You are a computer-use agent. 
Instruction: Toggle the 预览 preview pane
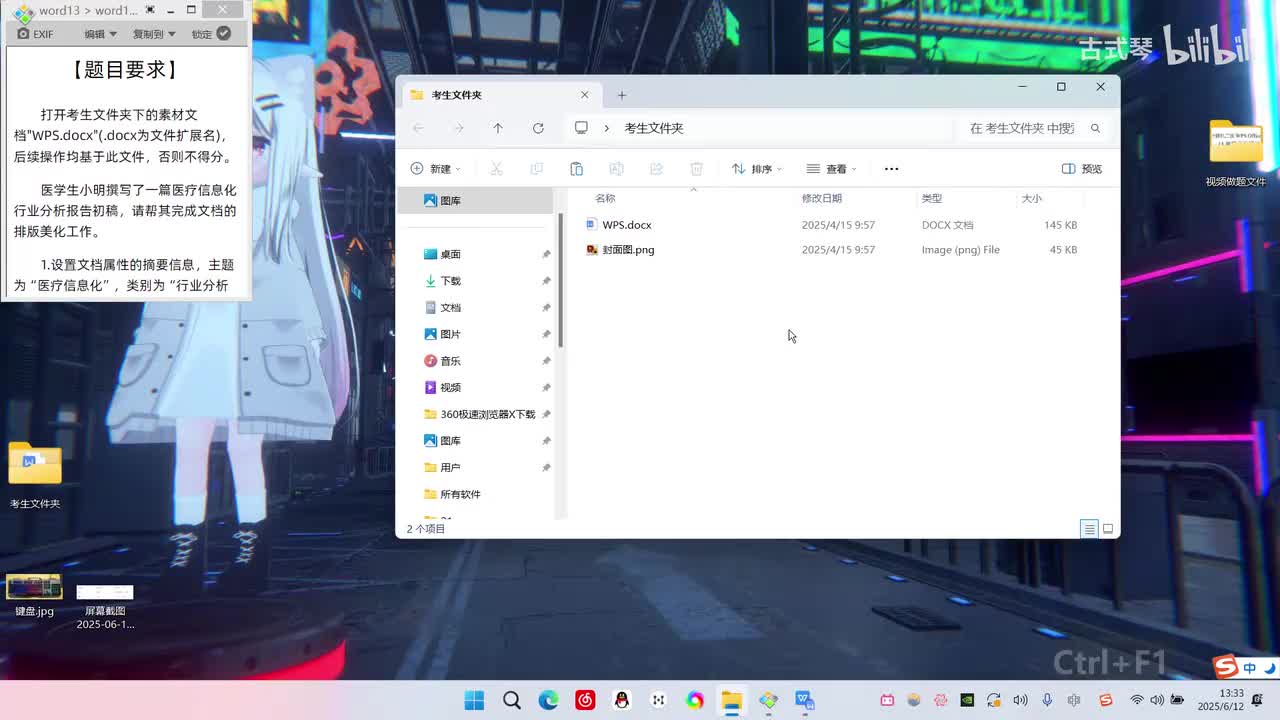(1082, 169)
